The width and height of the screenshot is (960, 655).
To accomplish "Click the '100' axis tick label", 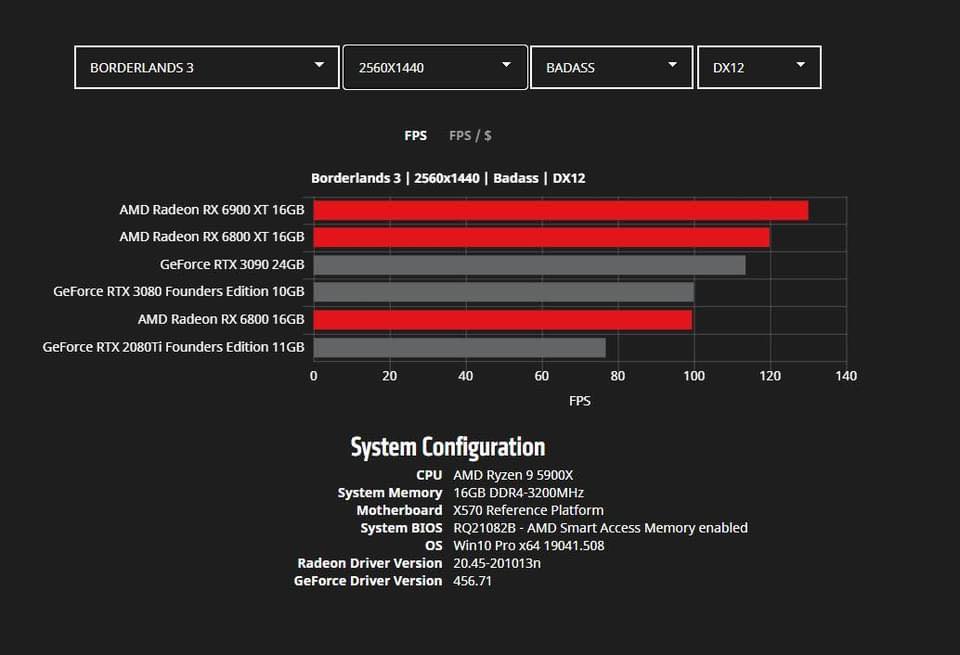I will coord(694,376).
